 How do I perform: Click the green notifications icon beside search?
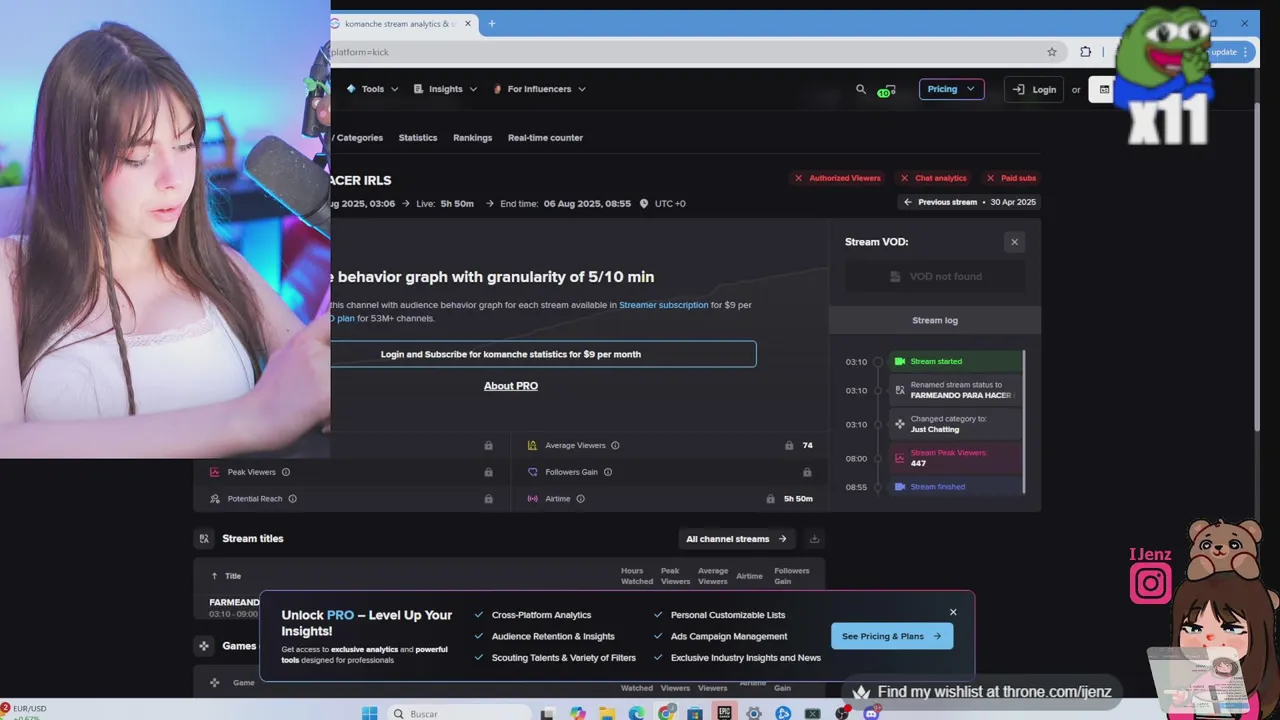tap(887, 90)
